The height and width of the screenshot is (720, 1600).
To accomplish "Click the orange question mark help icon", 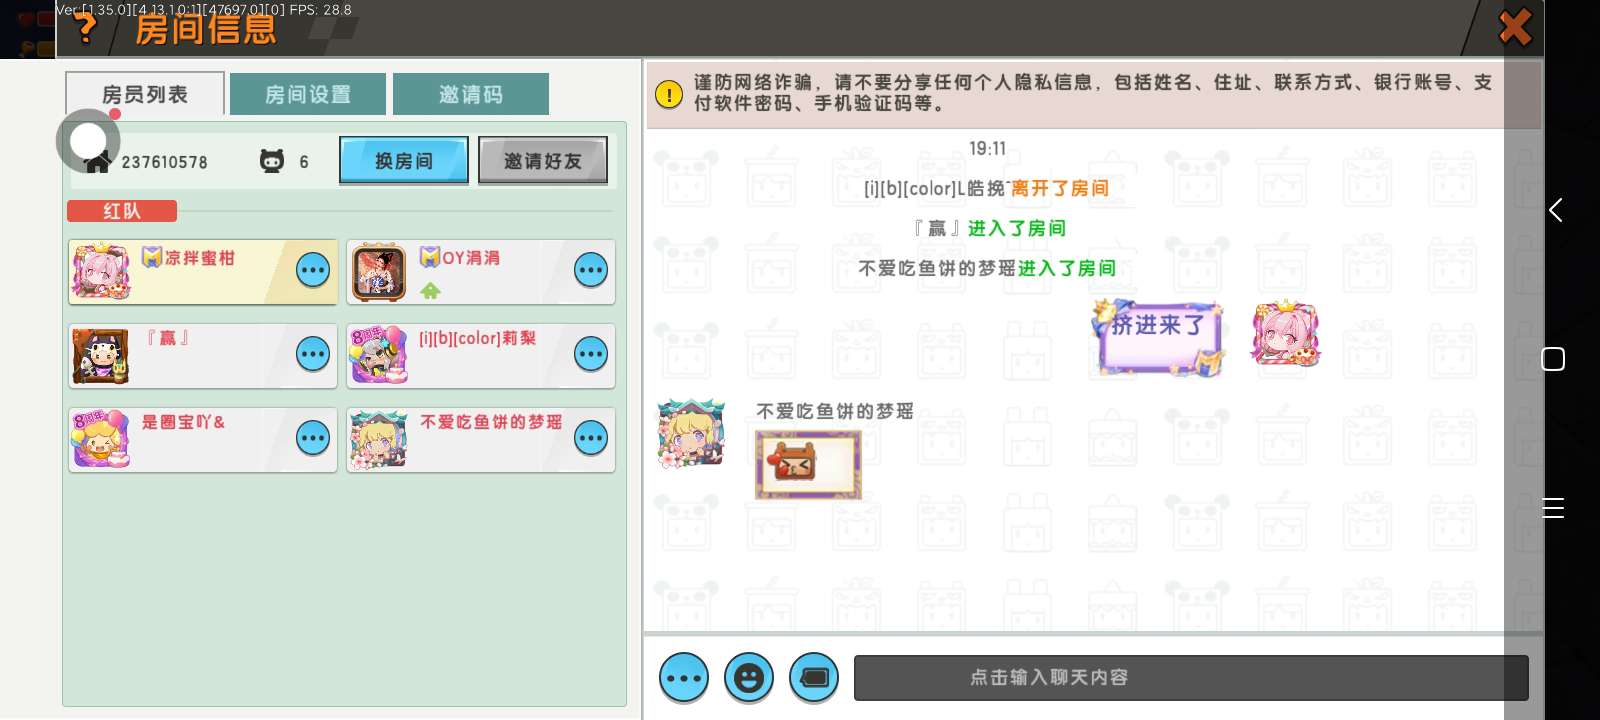I will (x=87, y=28).
